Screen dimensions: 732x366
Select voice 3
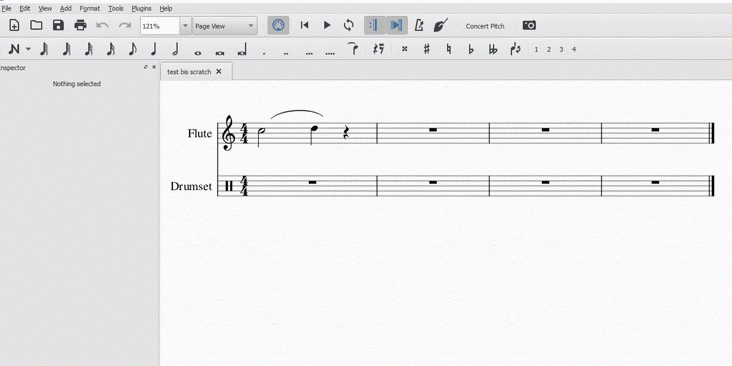(562, 49)
